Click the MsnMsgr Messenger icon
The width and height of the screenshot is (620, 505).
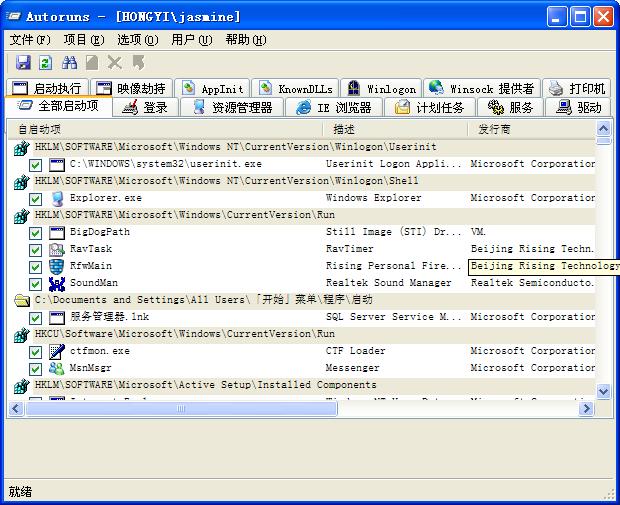(57, 368)
